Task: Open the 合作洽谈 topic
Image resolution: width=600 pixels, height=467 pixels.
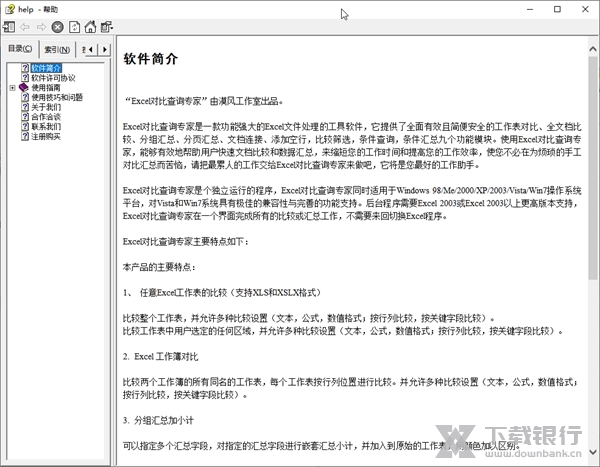Action: pos(46,117)
